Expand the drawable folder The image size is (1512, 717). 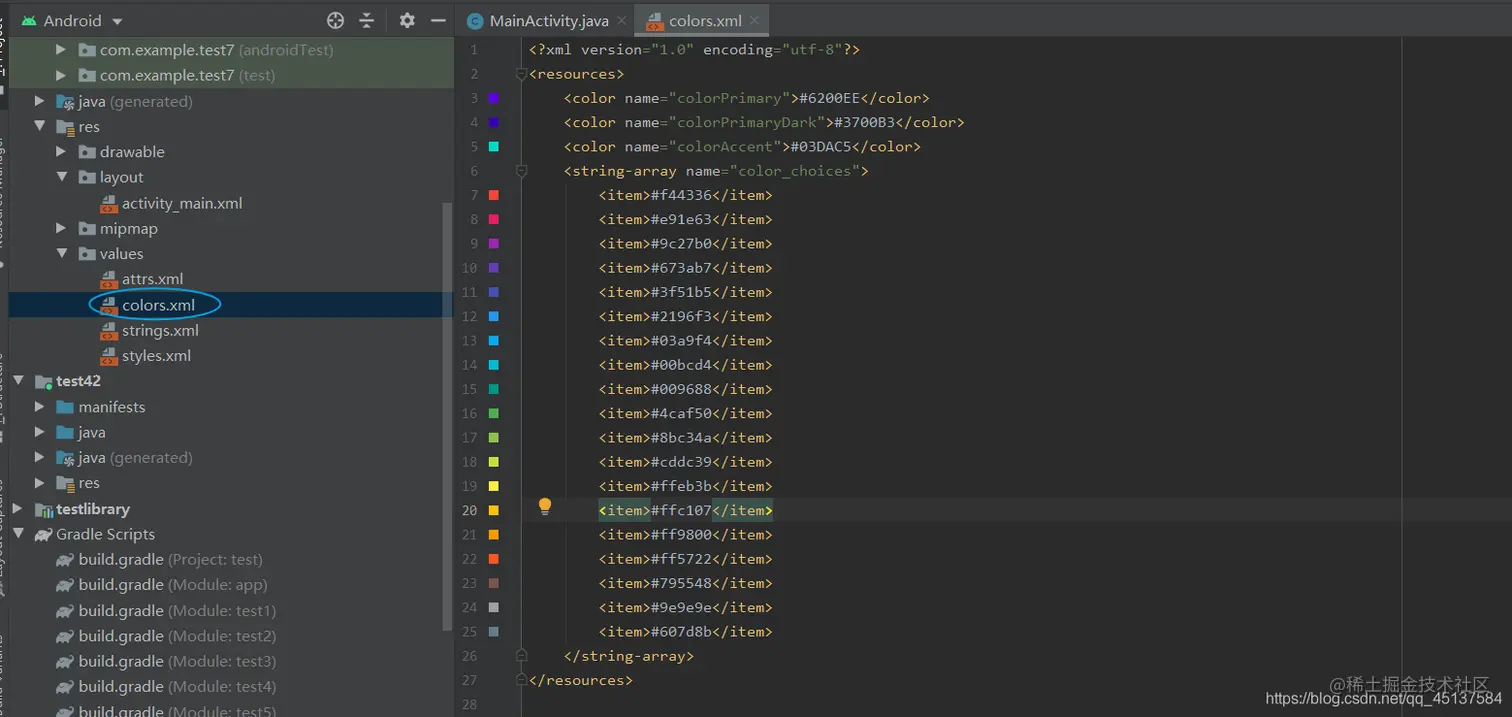click(x=61, y=152)
